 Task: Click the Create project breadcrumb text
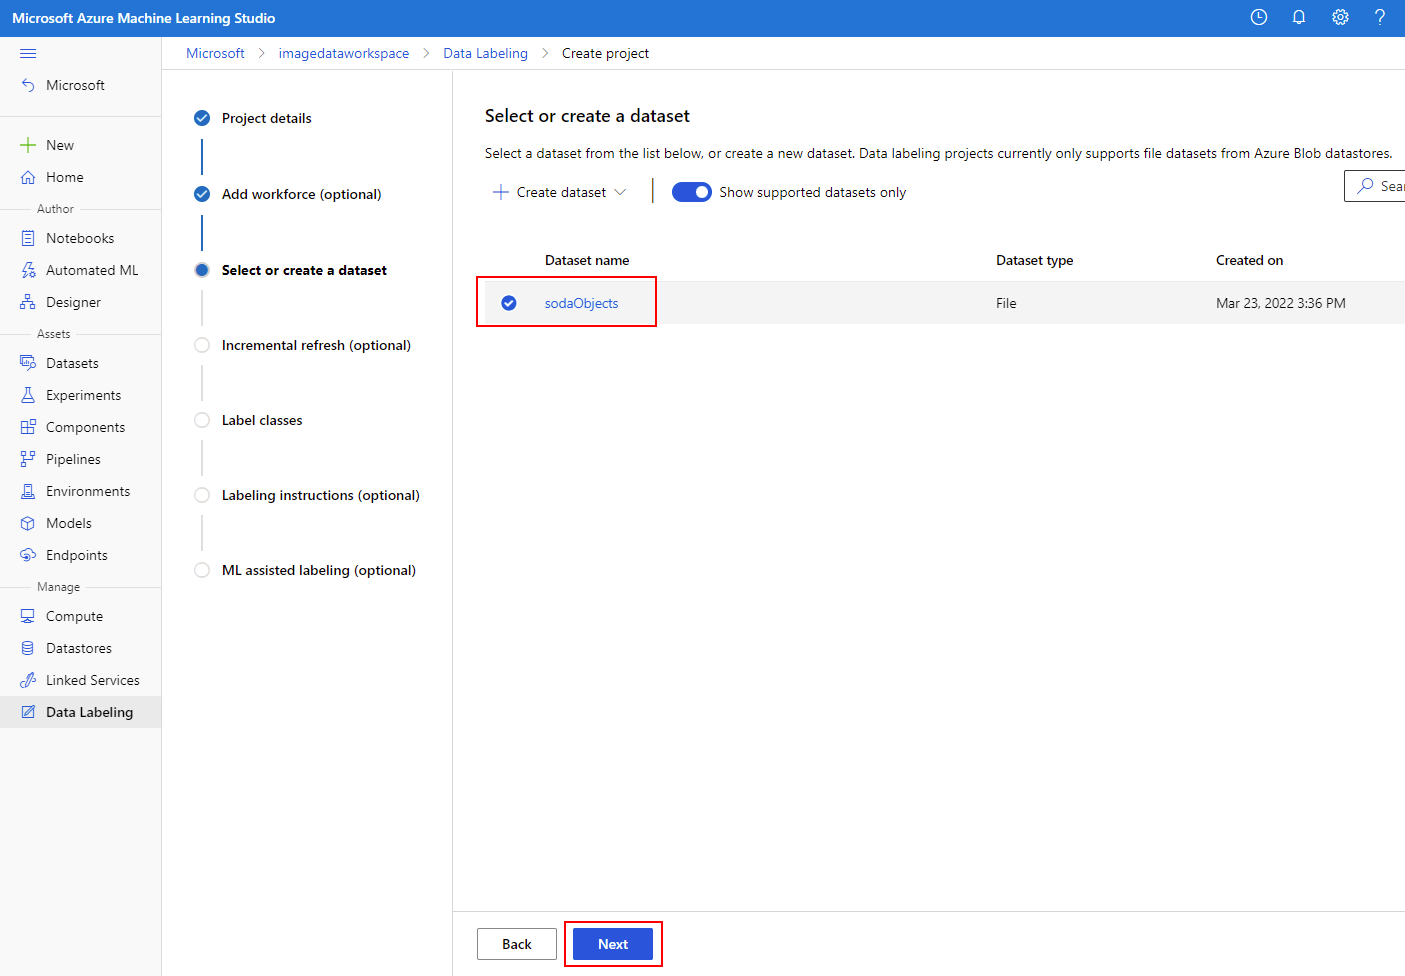click(605, 53)
